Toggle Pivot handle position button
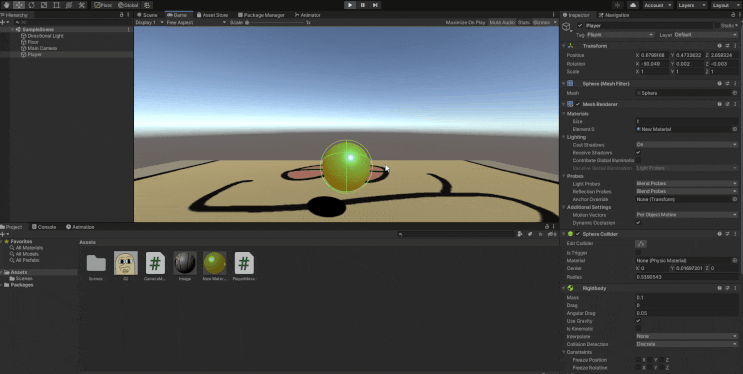The height and width of the screenshot is (374, 743). tap(103, 5)
